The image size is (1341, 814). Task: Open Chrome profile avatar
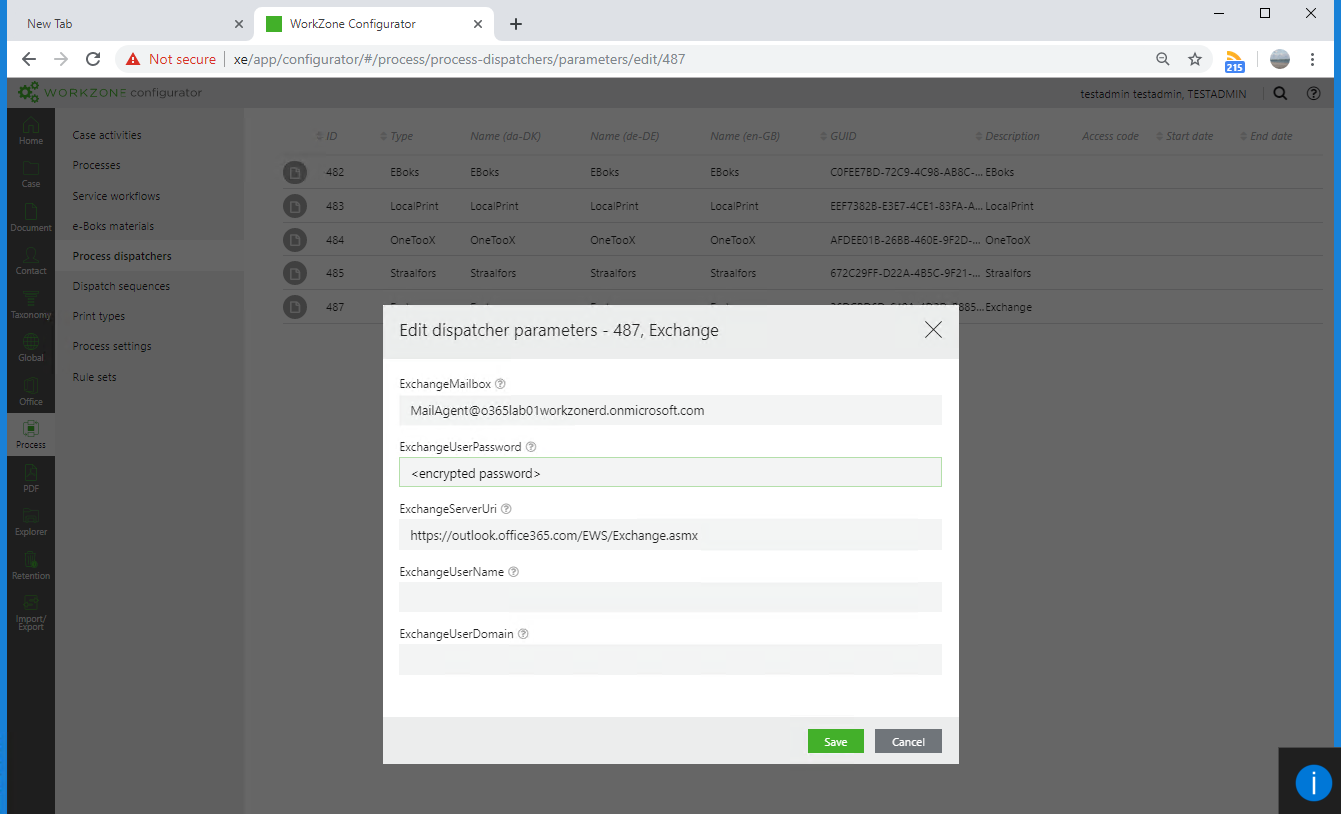coord(1280,59)
